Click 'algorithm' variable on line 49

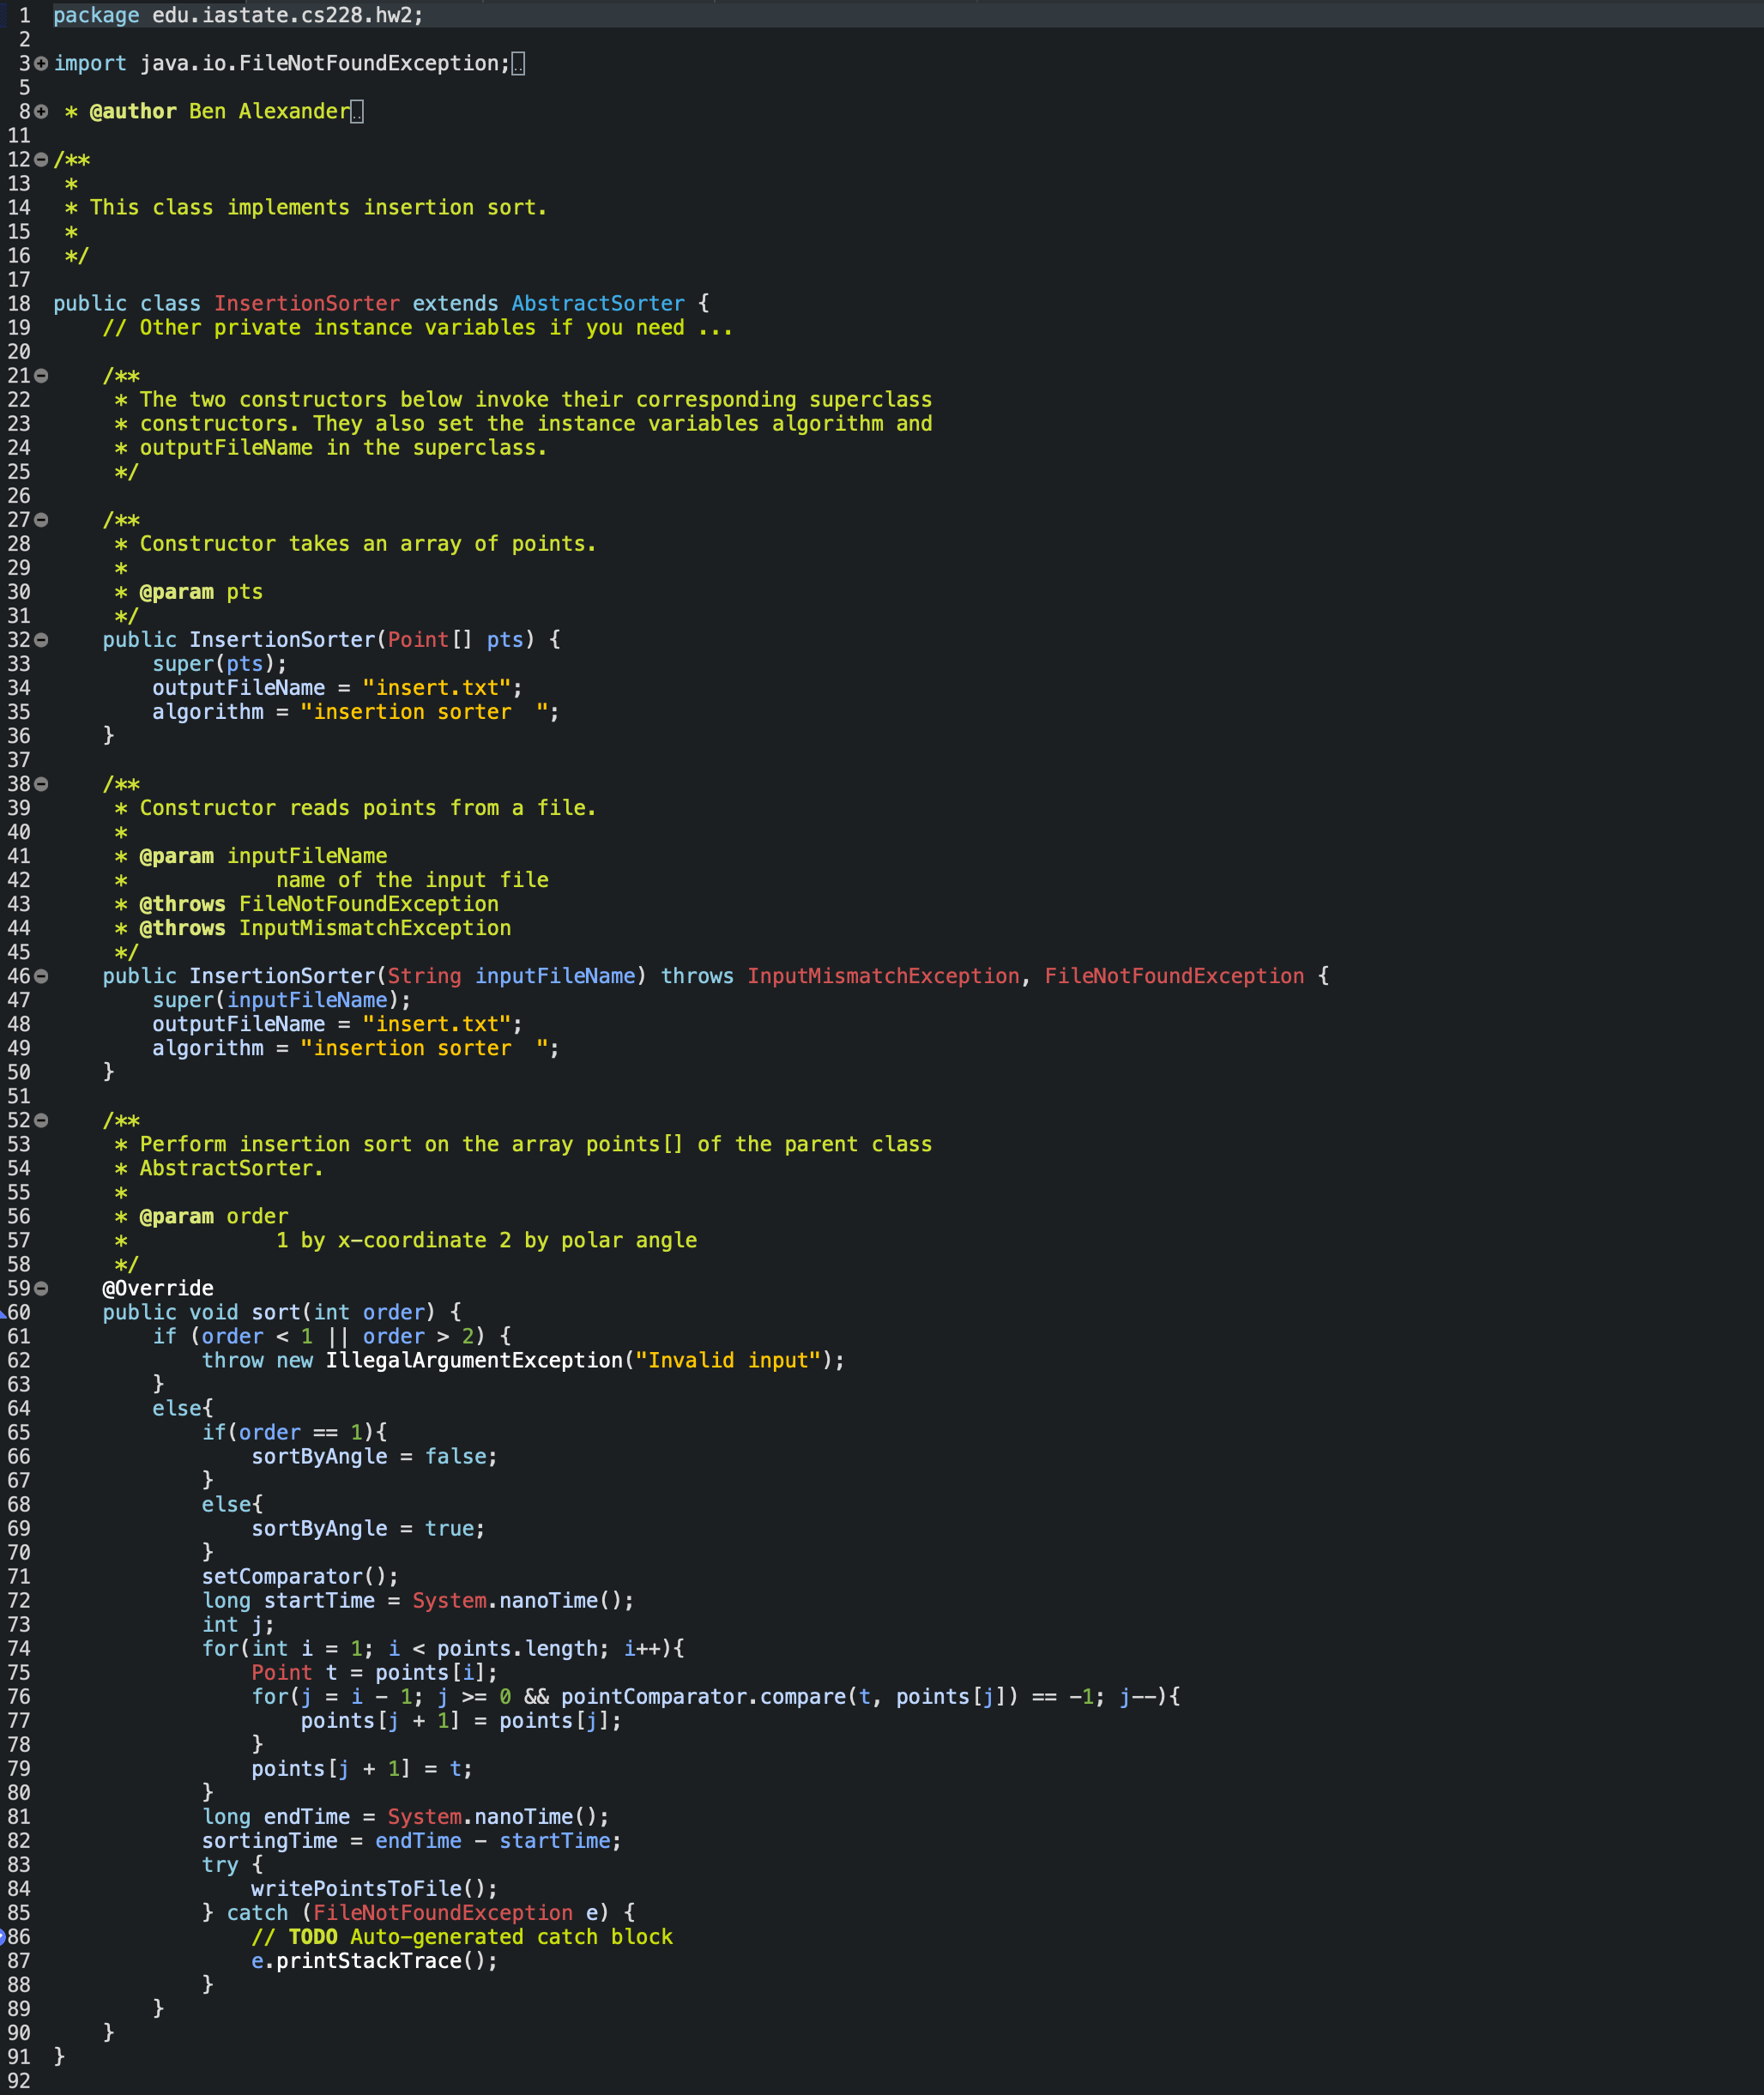point(208,1048)
